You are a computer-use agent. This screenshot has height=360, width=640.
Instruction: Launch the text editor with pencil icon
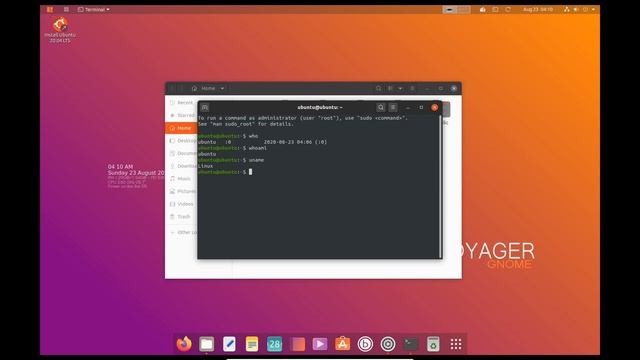click(x=229, y=344)
